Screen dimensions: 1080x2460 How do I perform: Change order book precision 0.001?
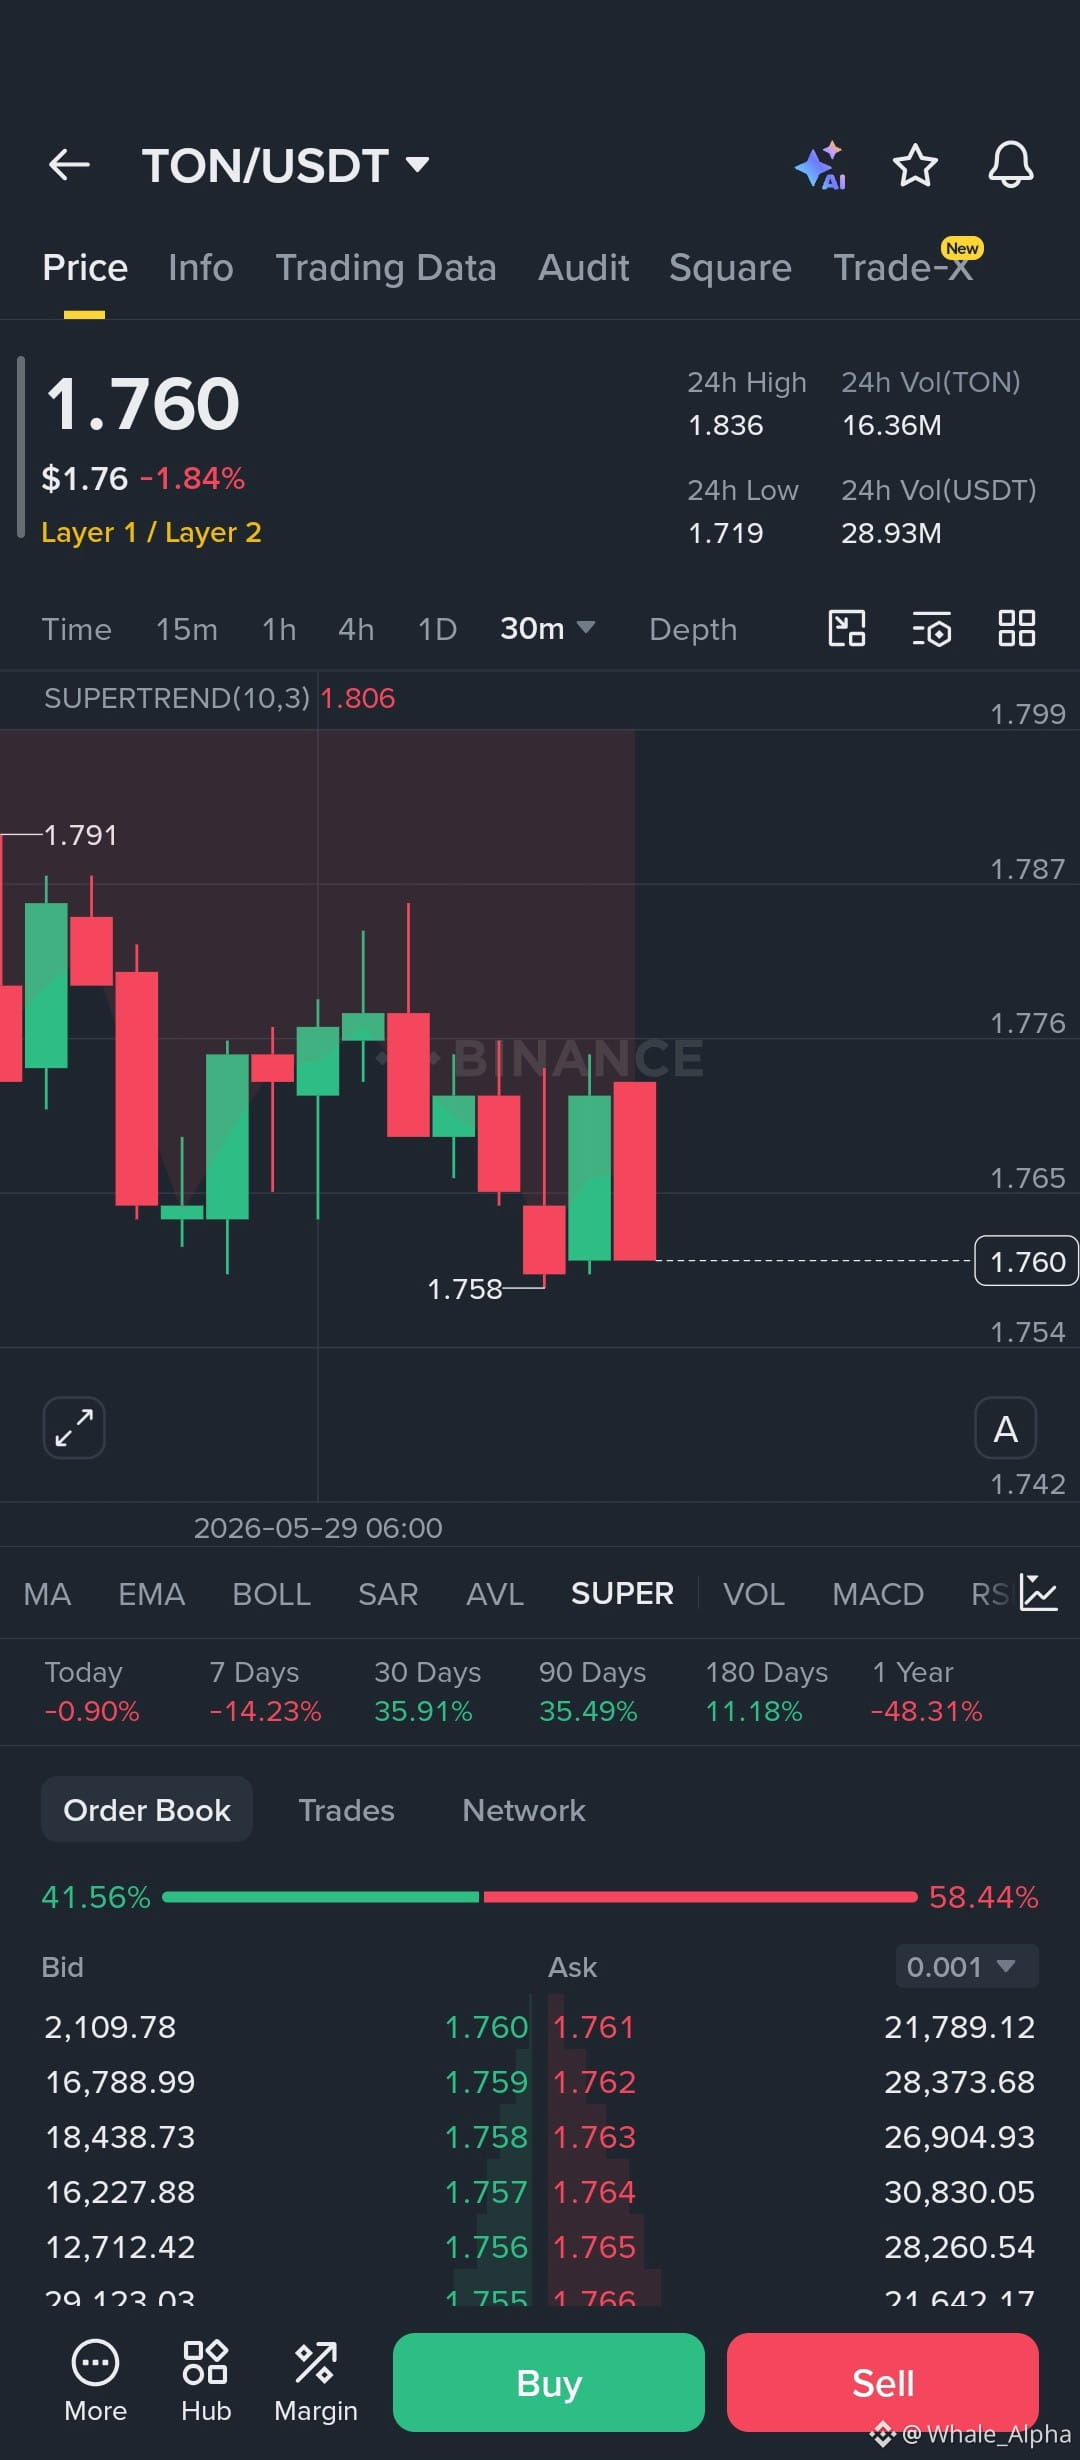pos(967,1967)
